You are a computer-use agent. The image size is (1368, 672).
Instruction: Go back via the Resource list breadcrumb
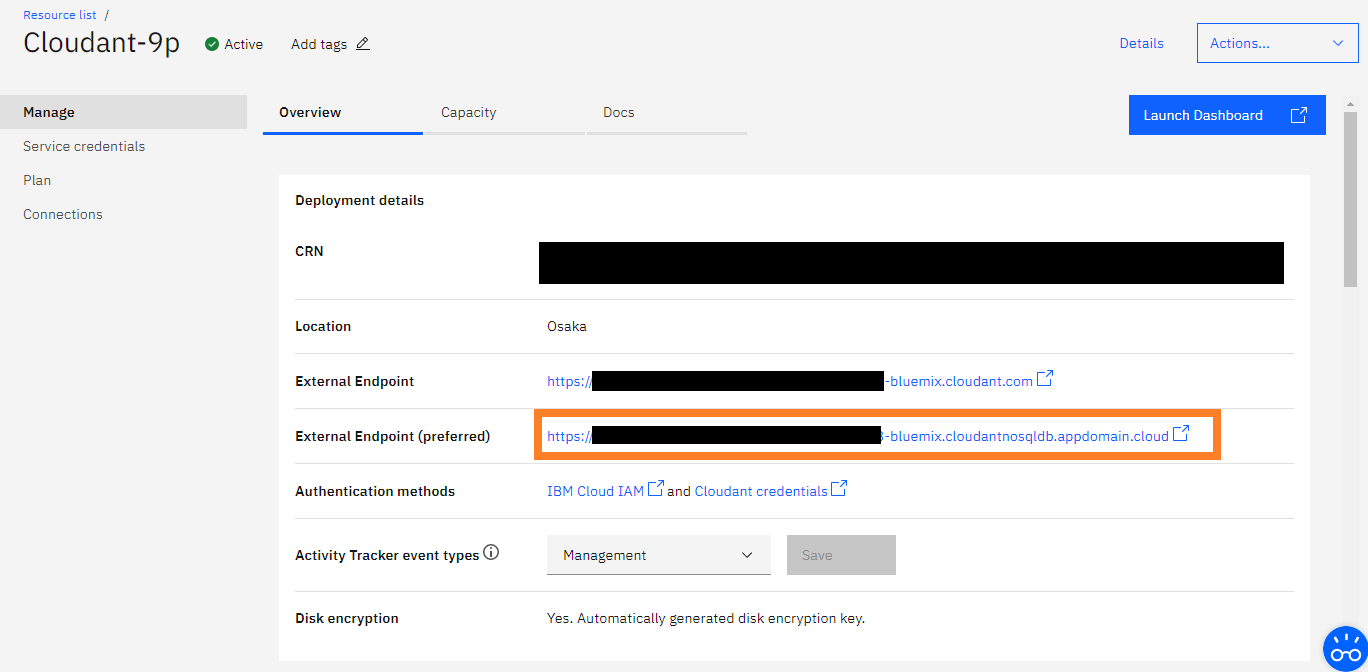point(60,15)
